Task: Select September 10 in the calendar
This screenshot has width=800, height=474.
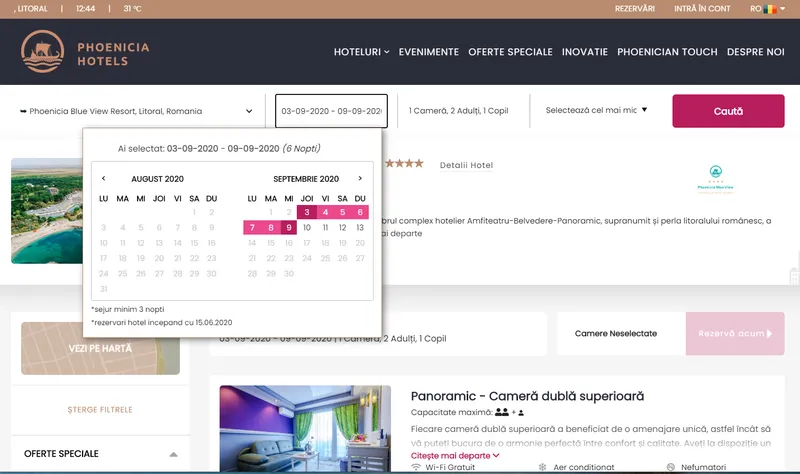Action: (307, 228)
